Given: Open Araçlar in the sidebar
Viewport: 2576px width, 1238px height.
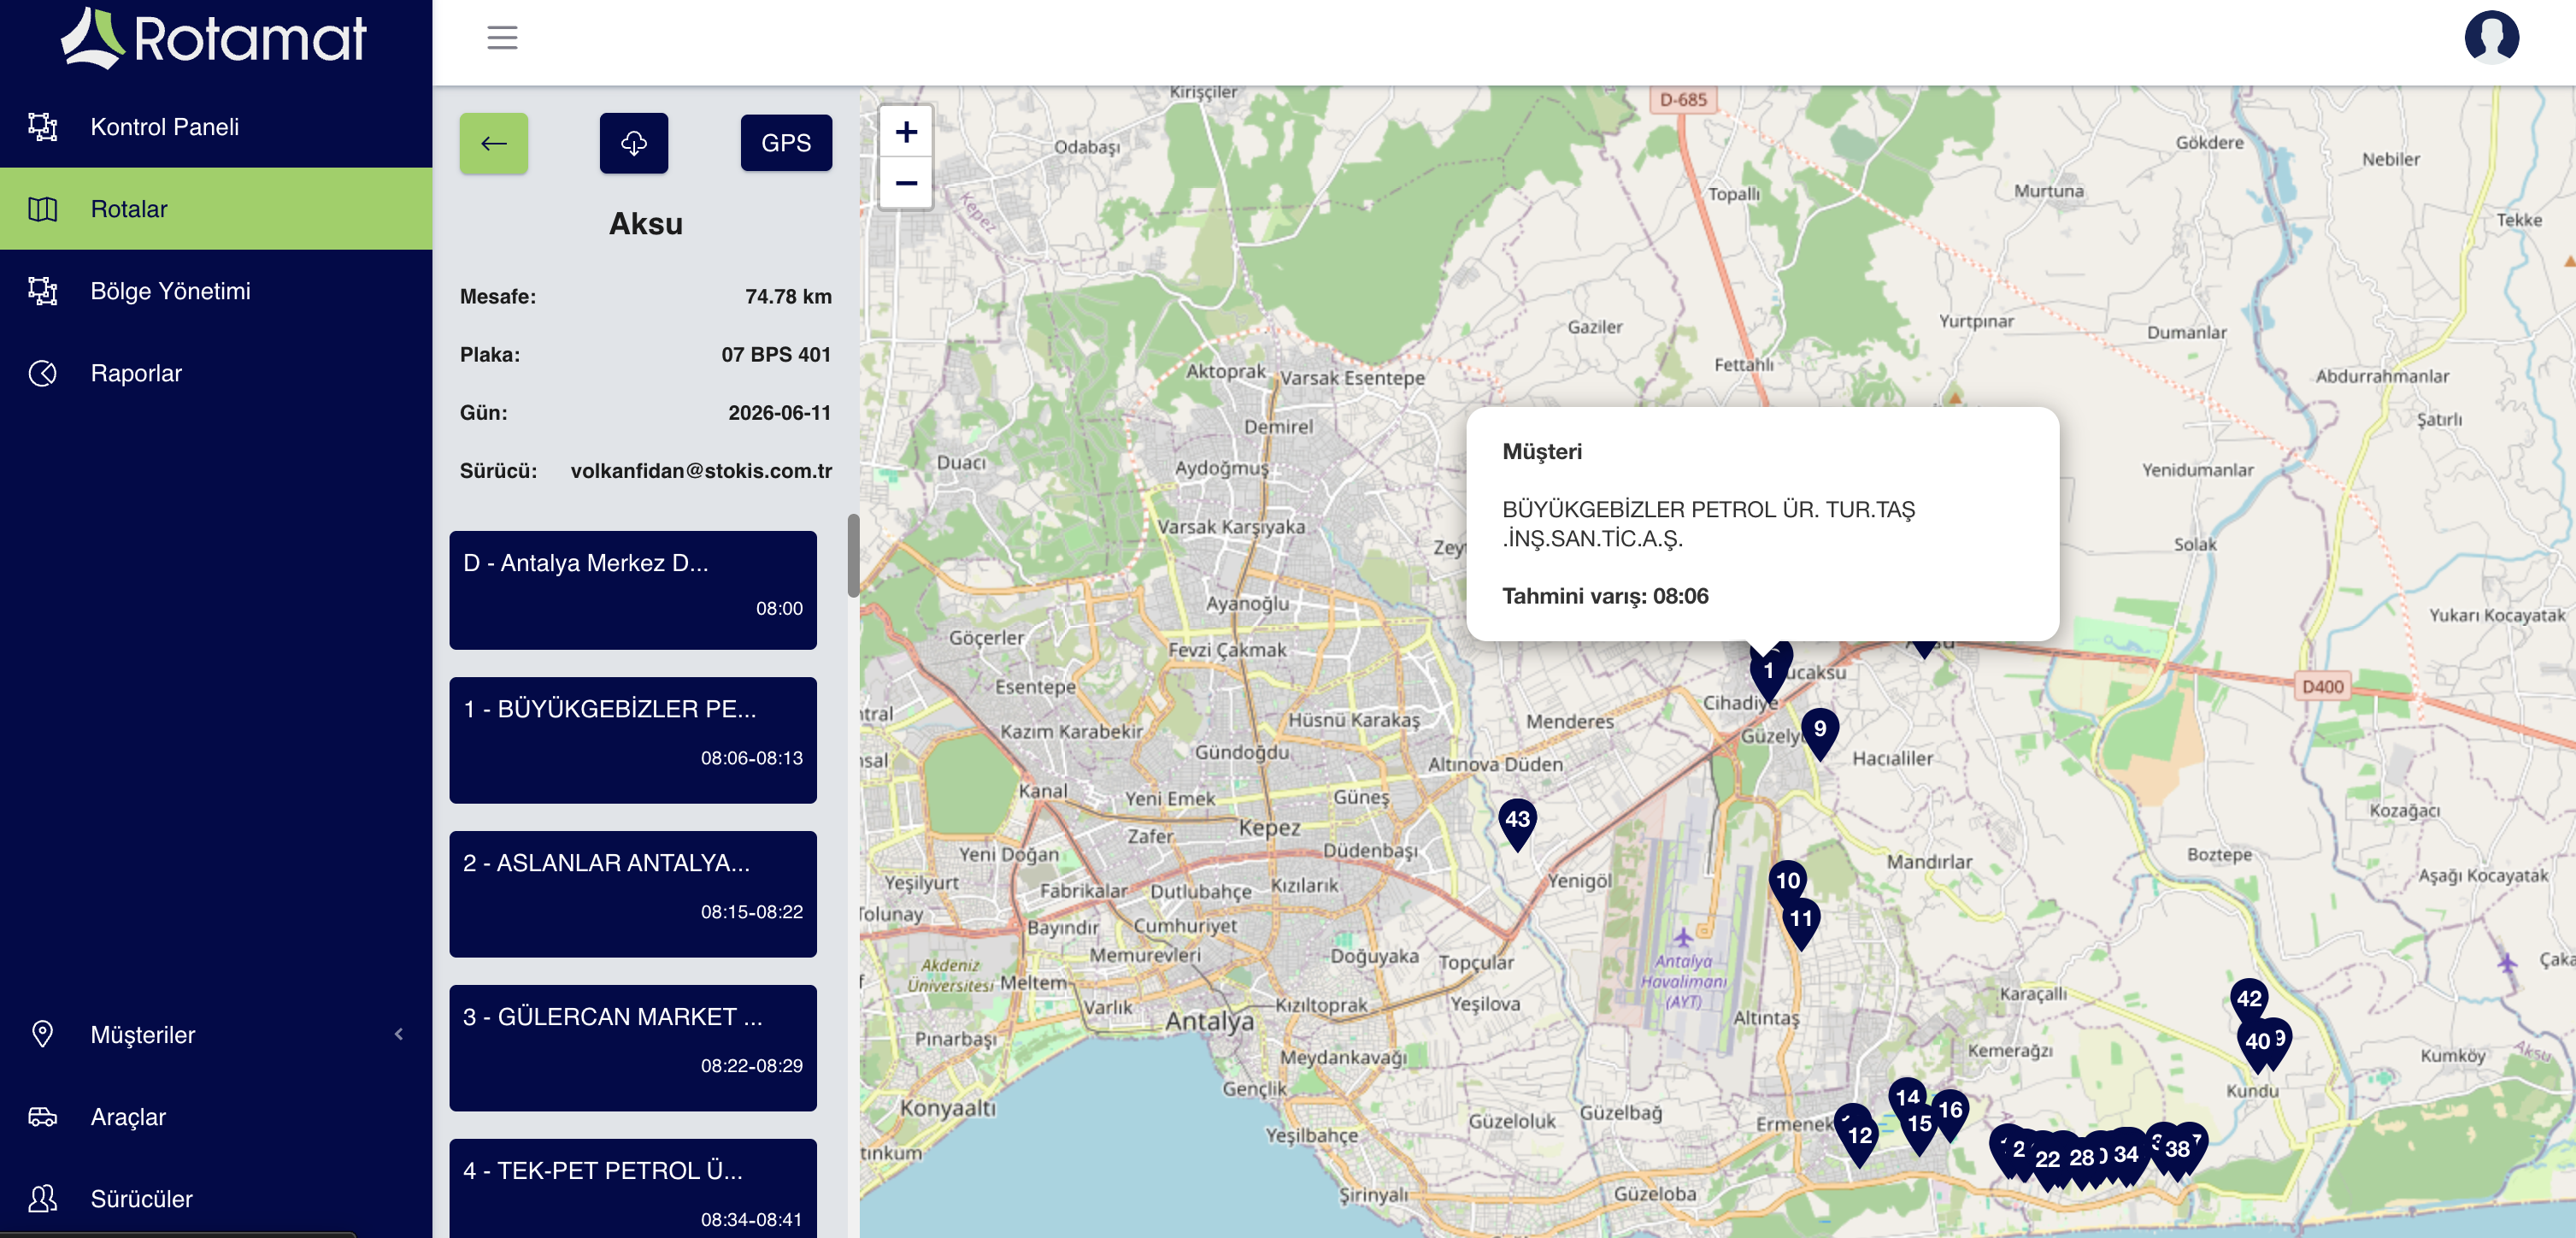Looking at the screenshot, I should click(216, 1117).
